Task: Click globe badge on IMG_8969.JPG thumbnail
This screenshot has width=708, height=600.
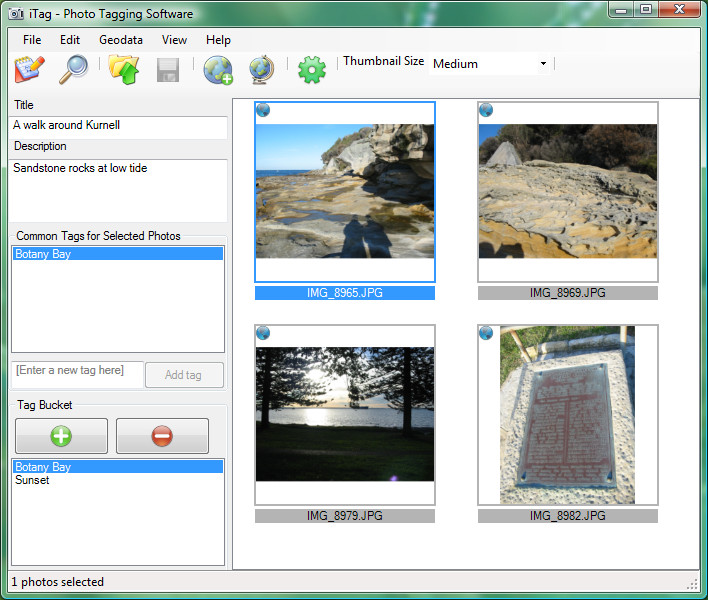Action: click(486, 110)
